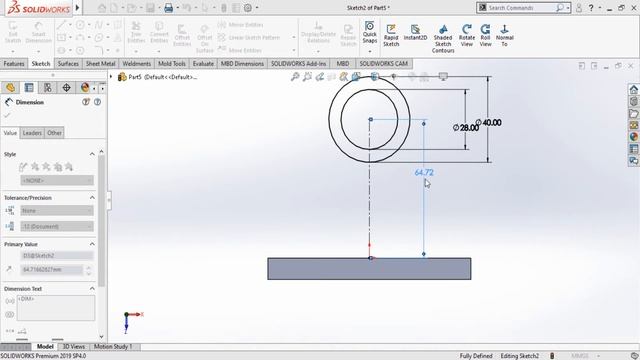Open the unit precision .12 (Document) dropdown
The width and height of the screenshot is (640, 360).
[57, 227]
